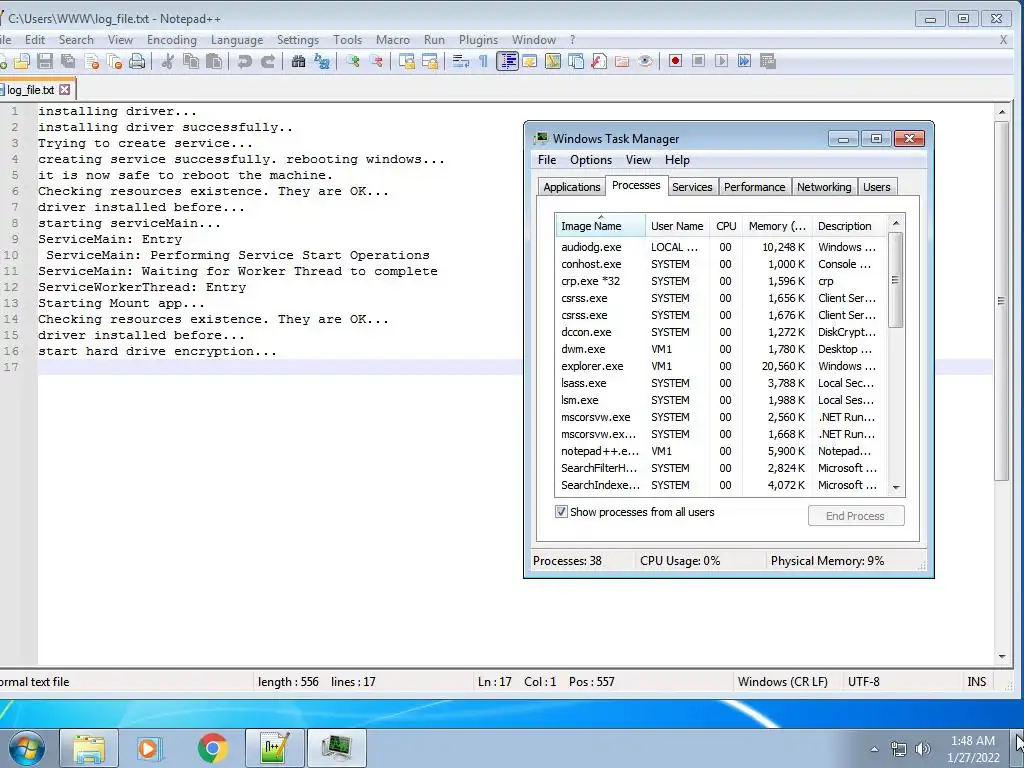Switch to the Performance tab
Viewport: 1024px width, 768px height.
click(754, 187)
